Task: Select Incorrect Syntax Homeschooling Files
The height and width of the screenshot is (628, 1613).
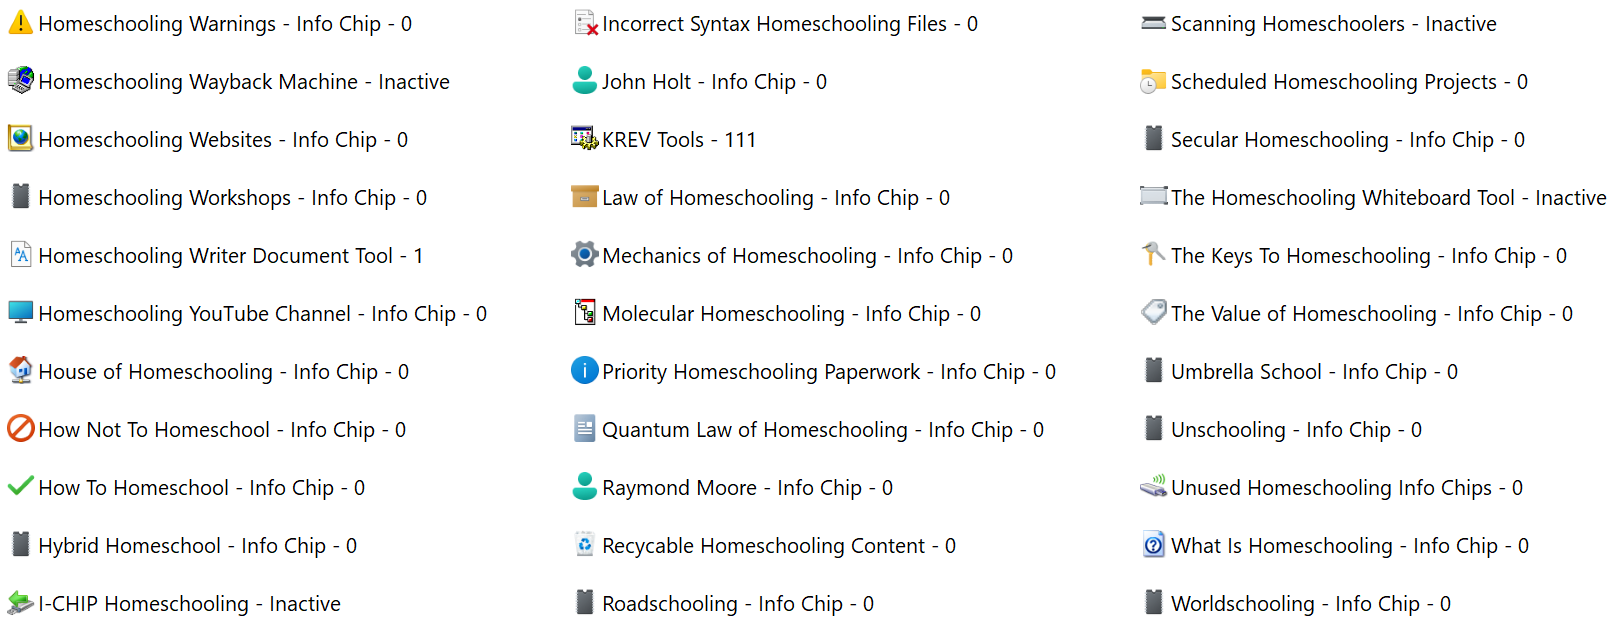Action: (789, 24)
